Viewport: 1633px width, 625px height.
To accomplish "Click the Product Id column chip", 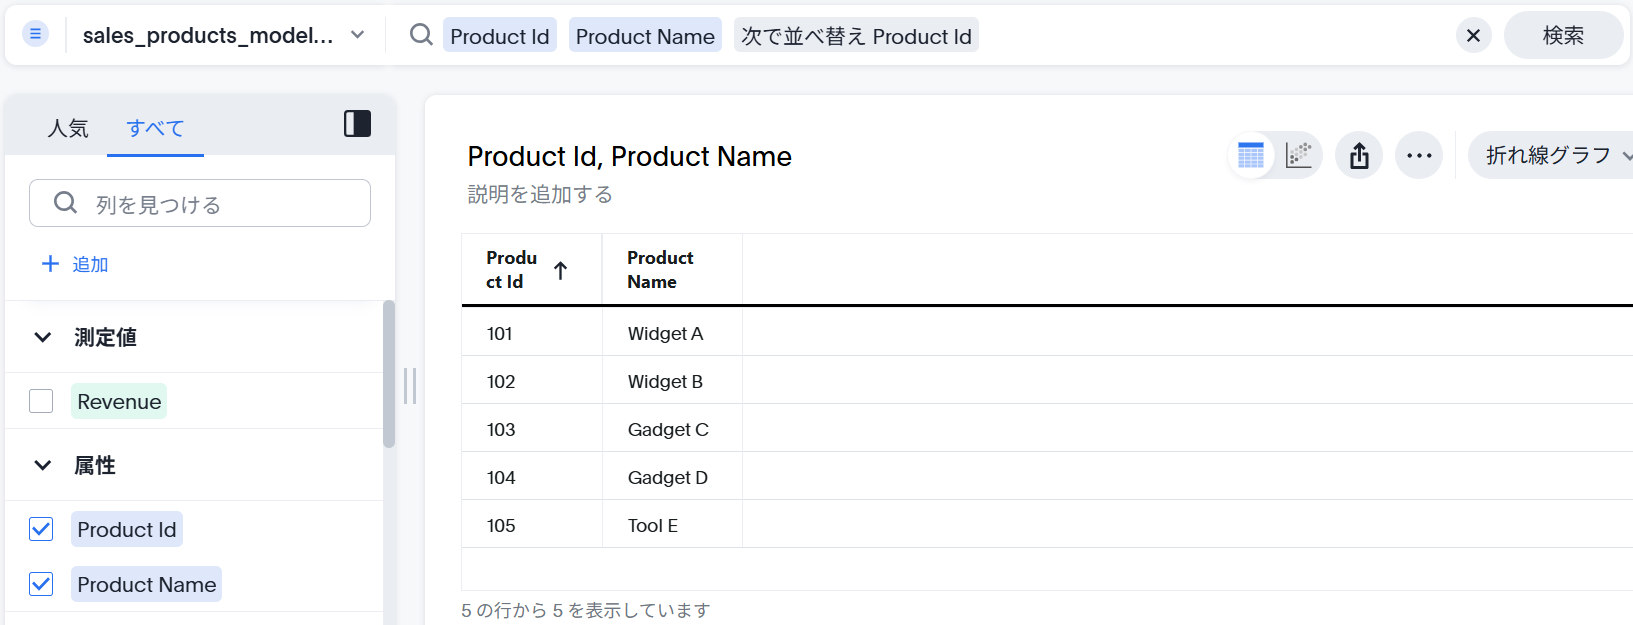I will [x=127, y=529].
